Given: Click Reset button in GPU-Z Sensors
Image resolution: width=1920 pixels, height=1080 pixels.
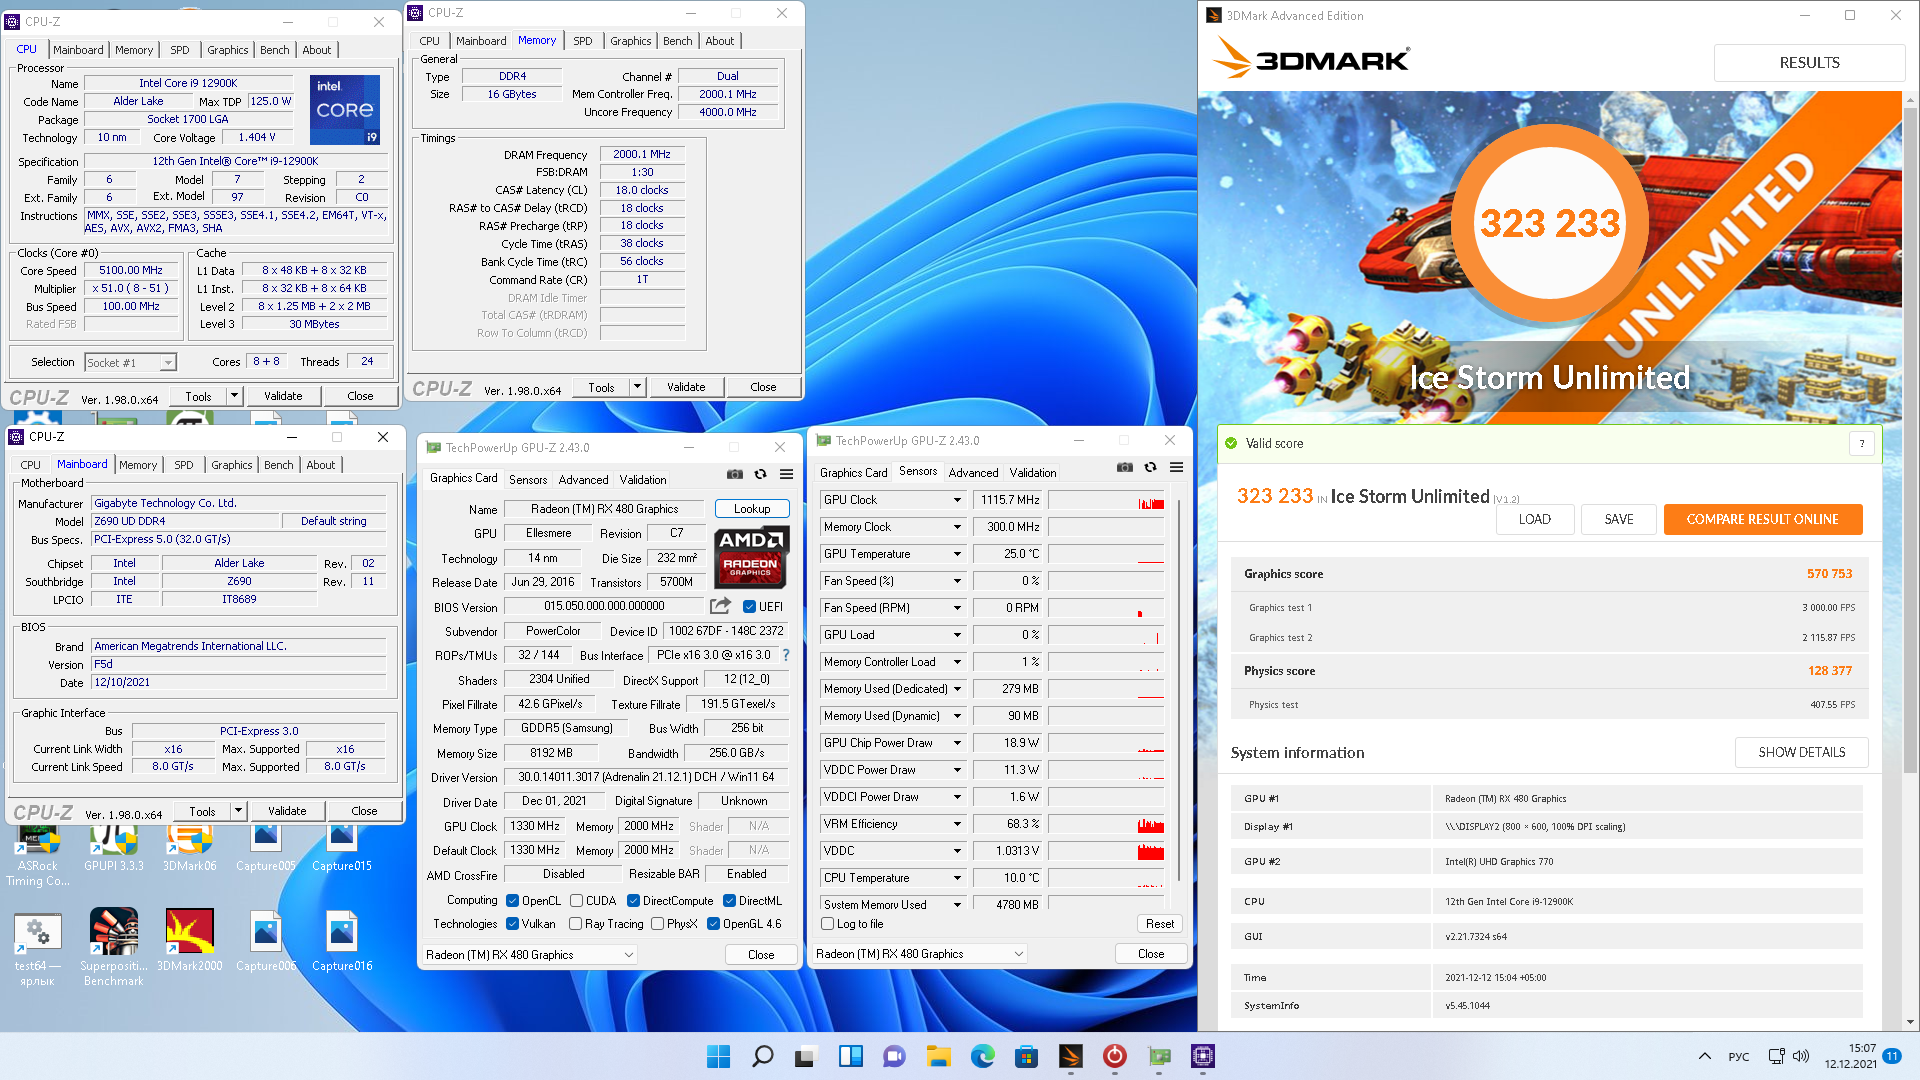Looking at the screenshot, I should point(1160,924).
